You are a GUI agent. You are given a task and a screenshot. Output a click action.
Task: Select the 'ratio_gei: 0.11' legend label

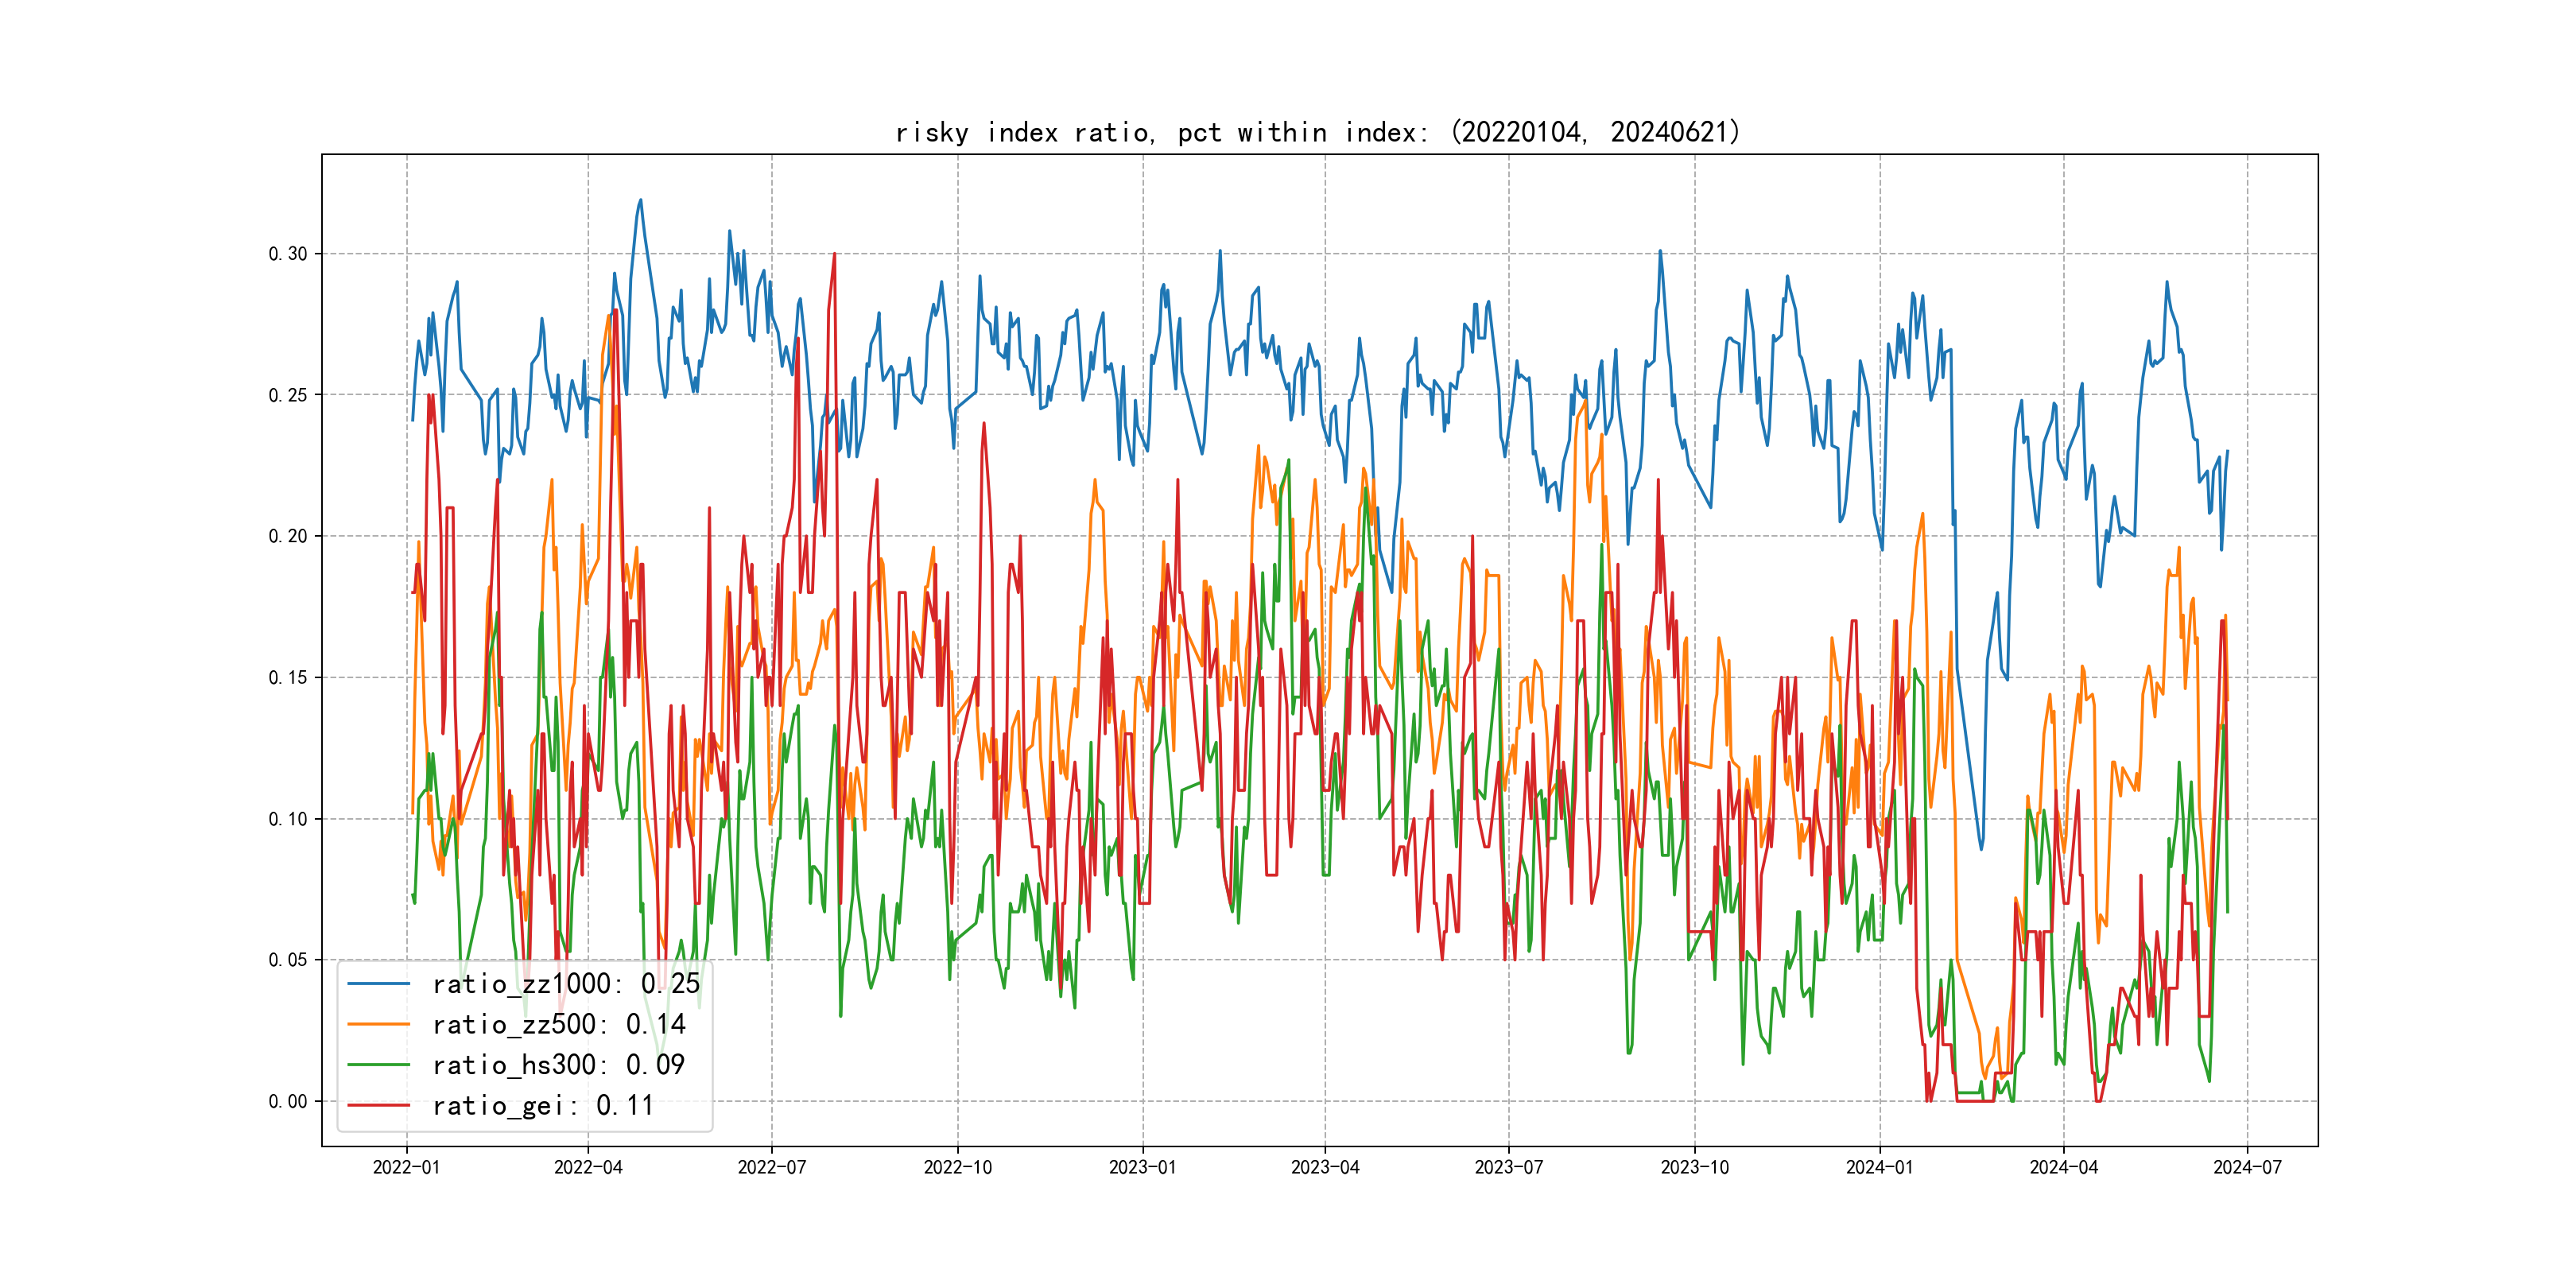tap(542, 1105)
